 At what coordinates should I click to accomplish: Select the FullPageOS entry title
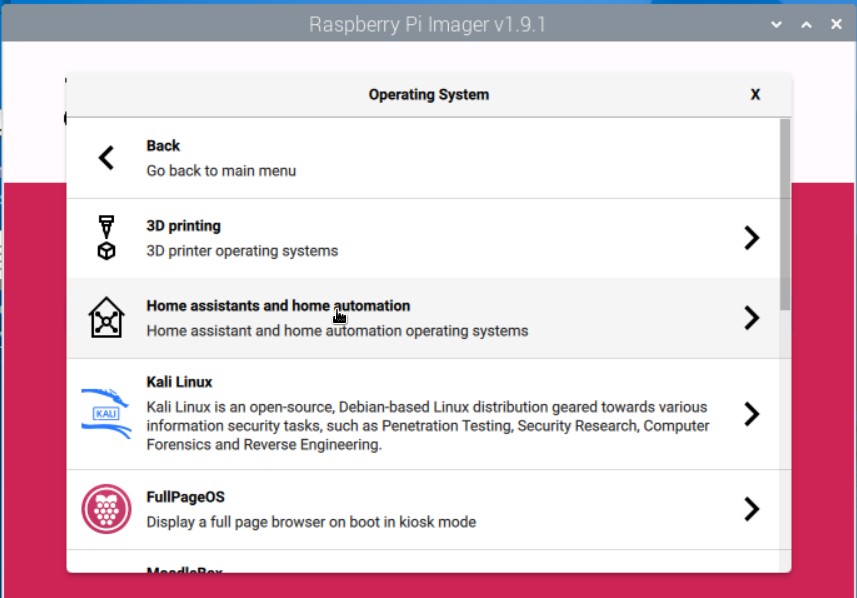(x=185, y=497)
